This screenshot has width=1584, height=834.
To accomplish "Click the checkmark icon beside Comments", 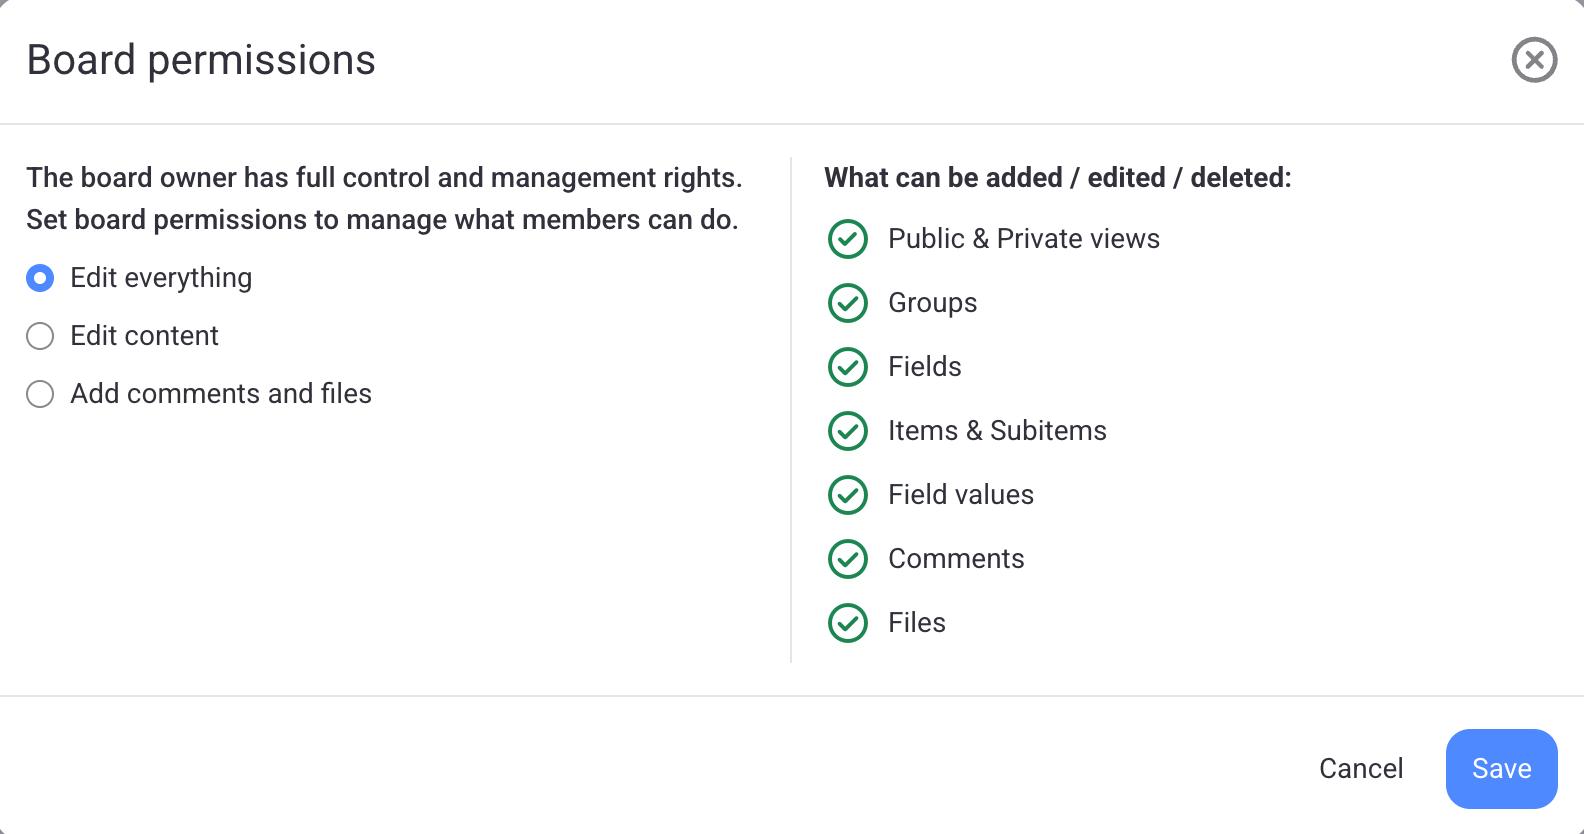I will point(847,559).
